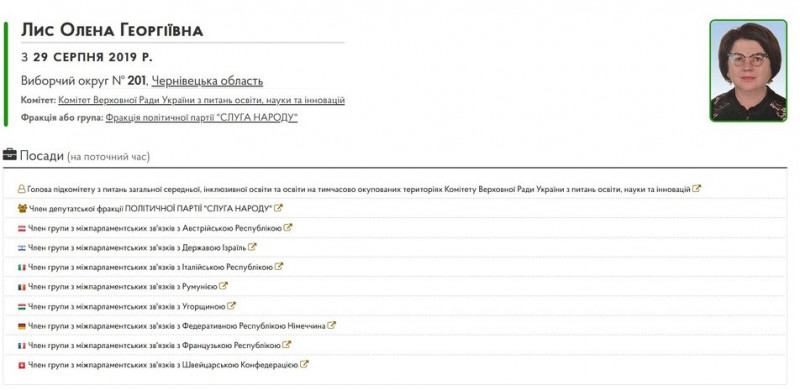Open external link icon after Італійською Республікою
The height and width of the screenshot is (390, 800).
click(279, 266)
